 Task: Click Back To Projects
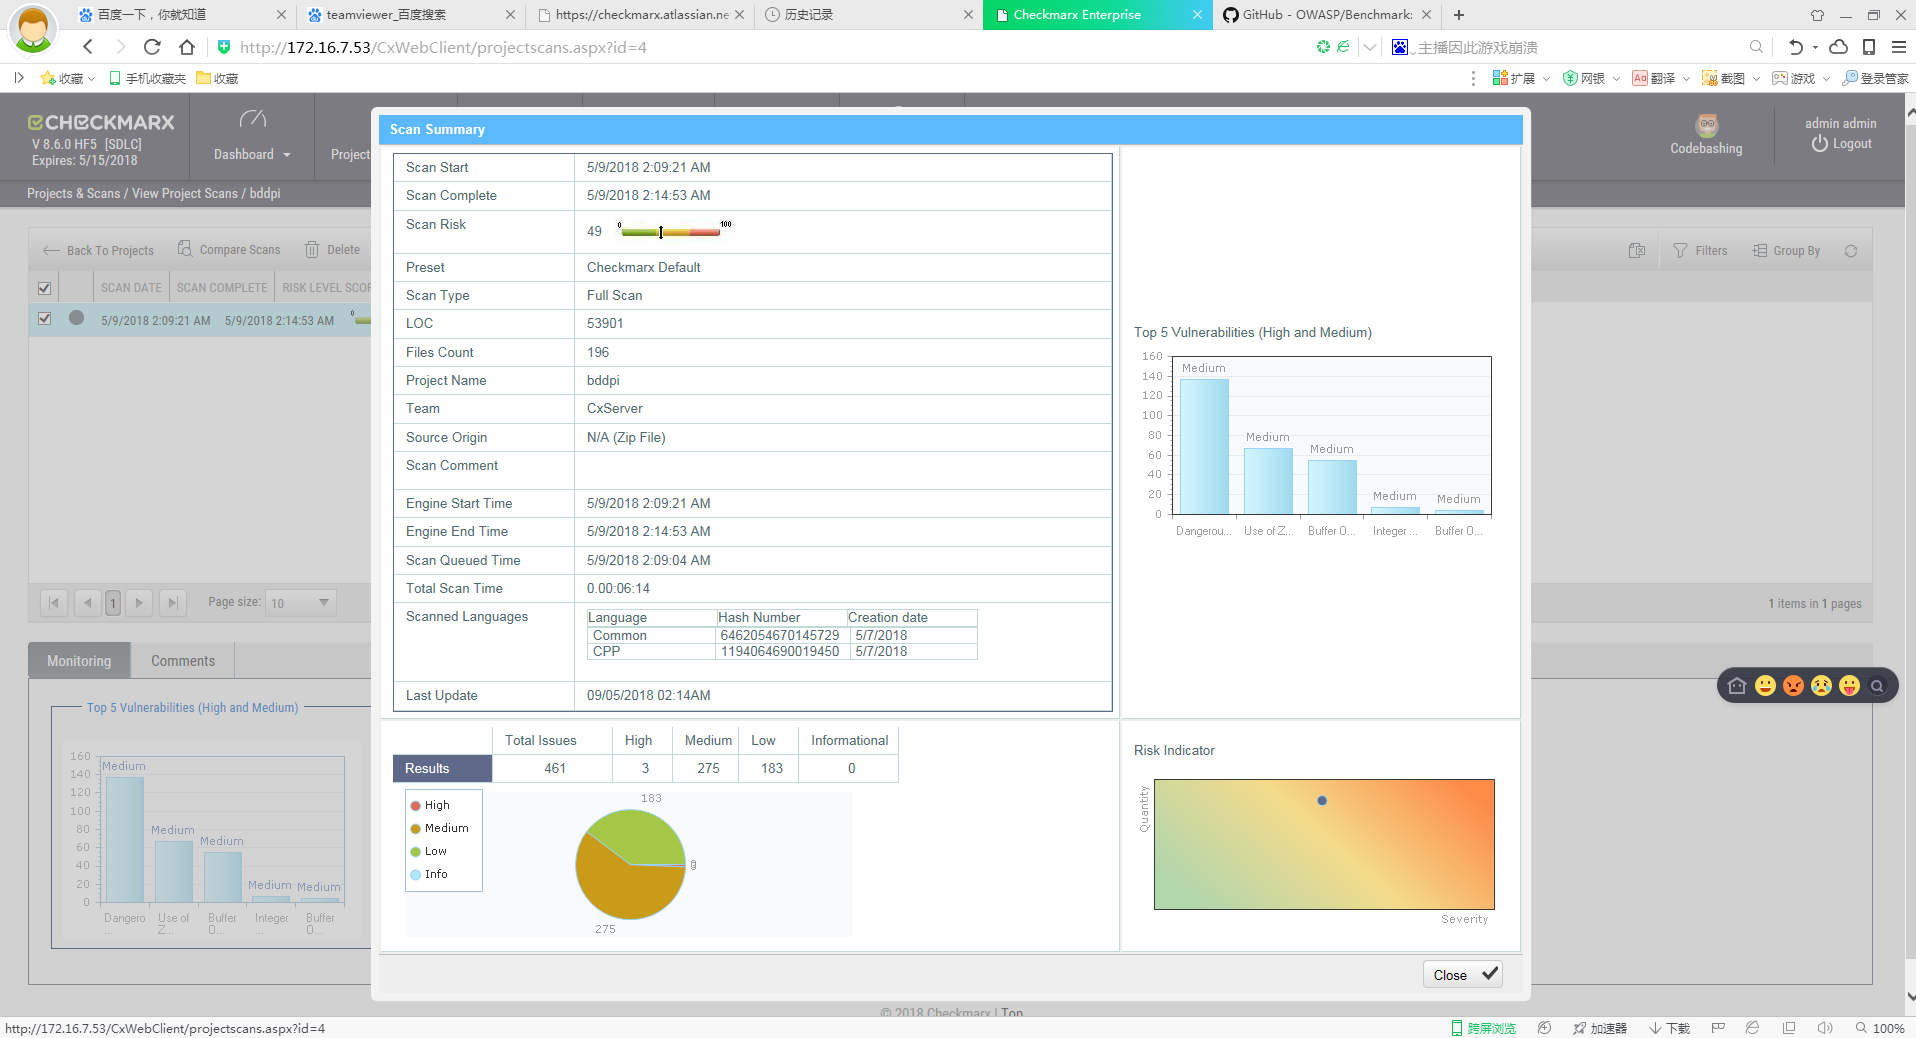(x=98, y=250)
